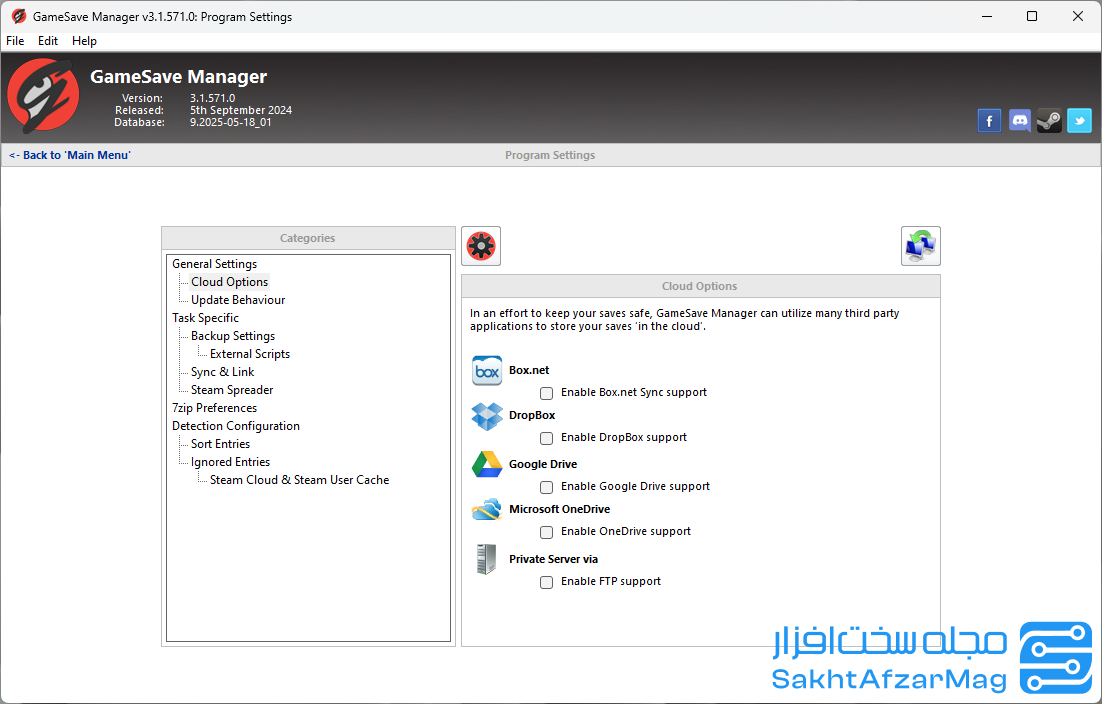This screenshot has height=704, width=1102.
Task: Click the DropBox heading text
Action: pyautogui.click(x=531, y=415)
